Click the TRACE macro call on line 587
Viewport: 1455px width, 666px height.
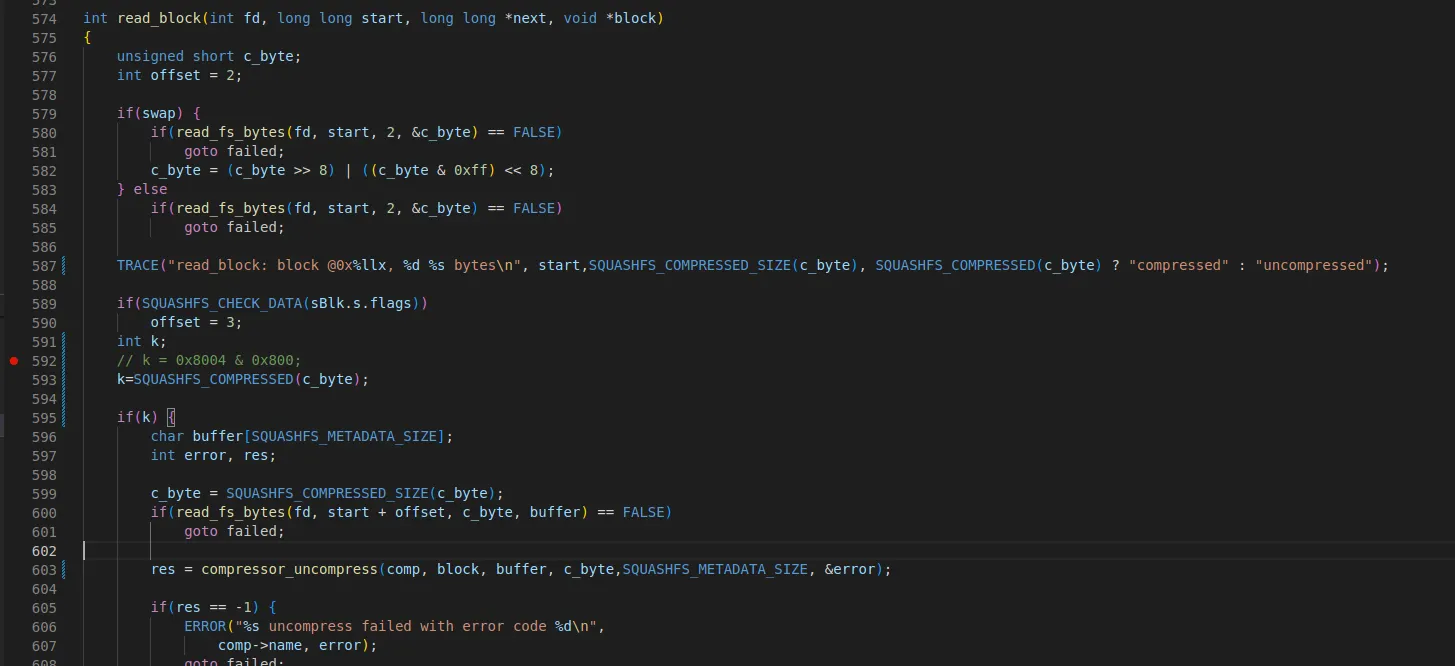[x=138, y=265]
